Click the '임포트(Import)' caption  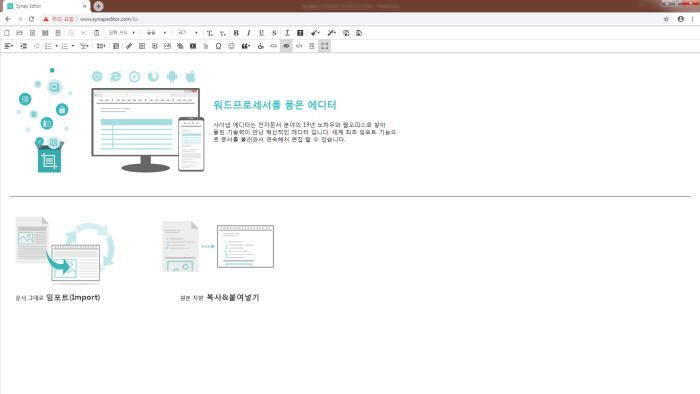pyautogui.click(x=73, y=297)
